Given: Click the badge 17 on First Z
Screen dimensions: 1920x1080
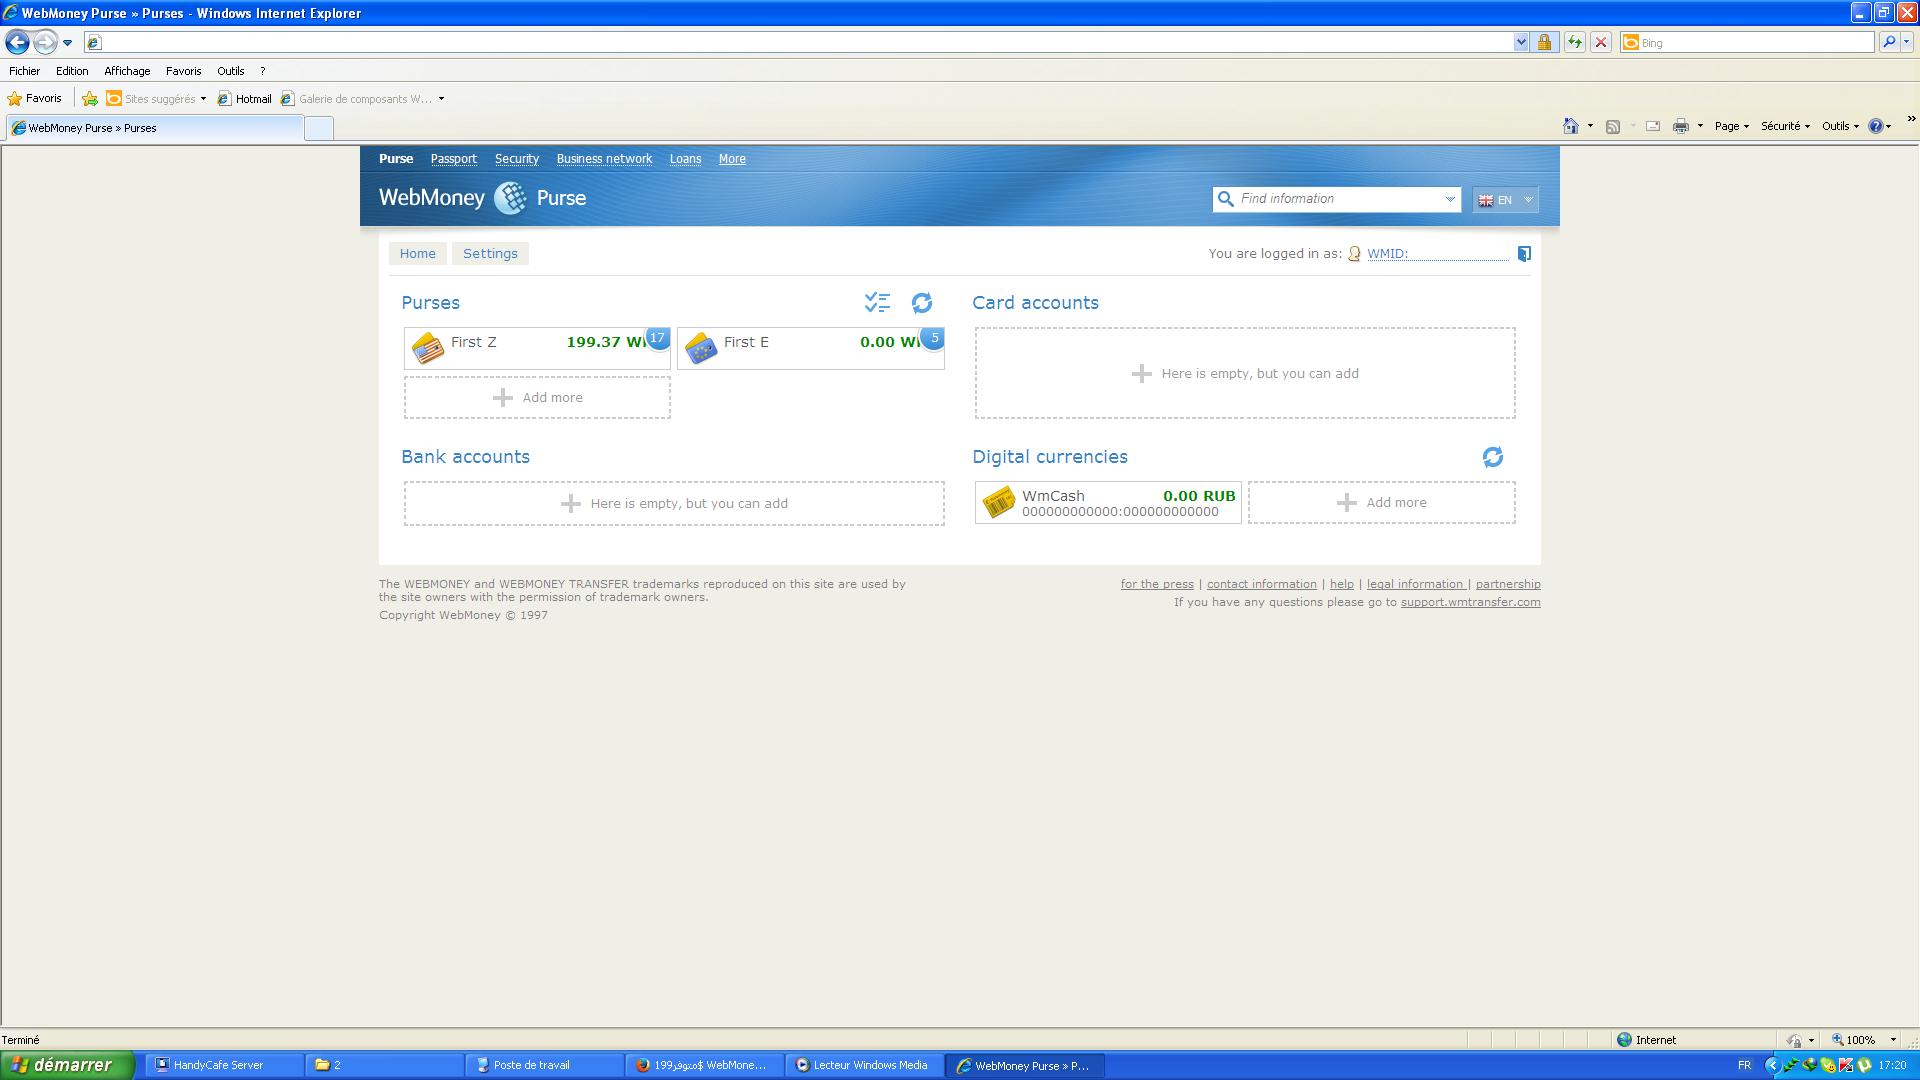Looking at the screenshot, I should click(x=657, y=338).
